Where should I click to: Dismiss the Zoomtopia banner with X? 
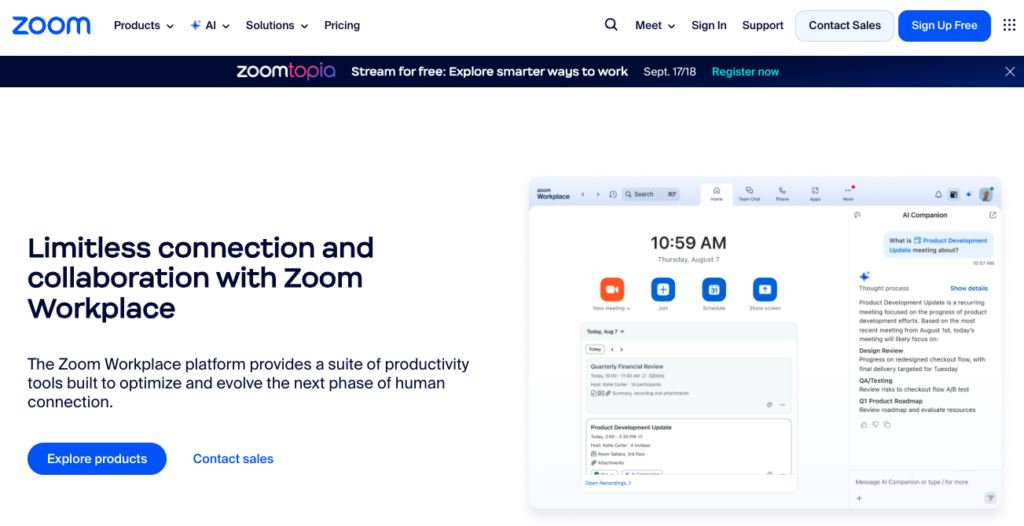(1009, 71)
